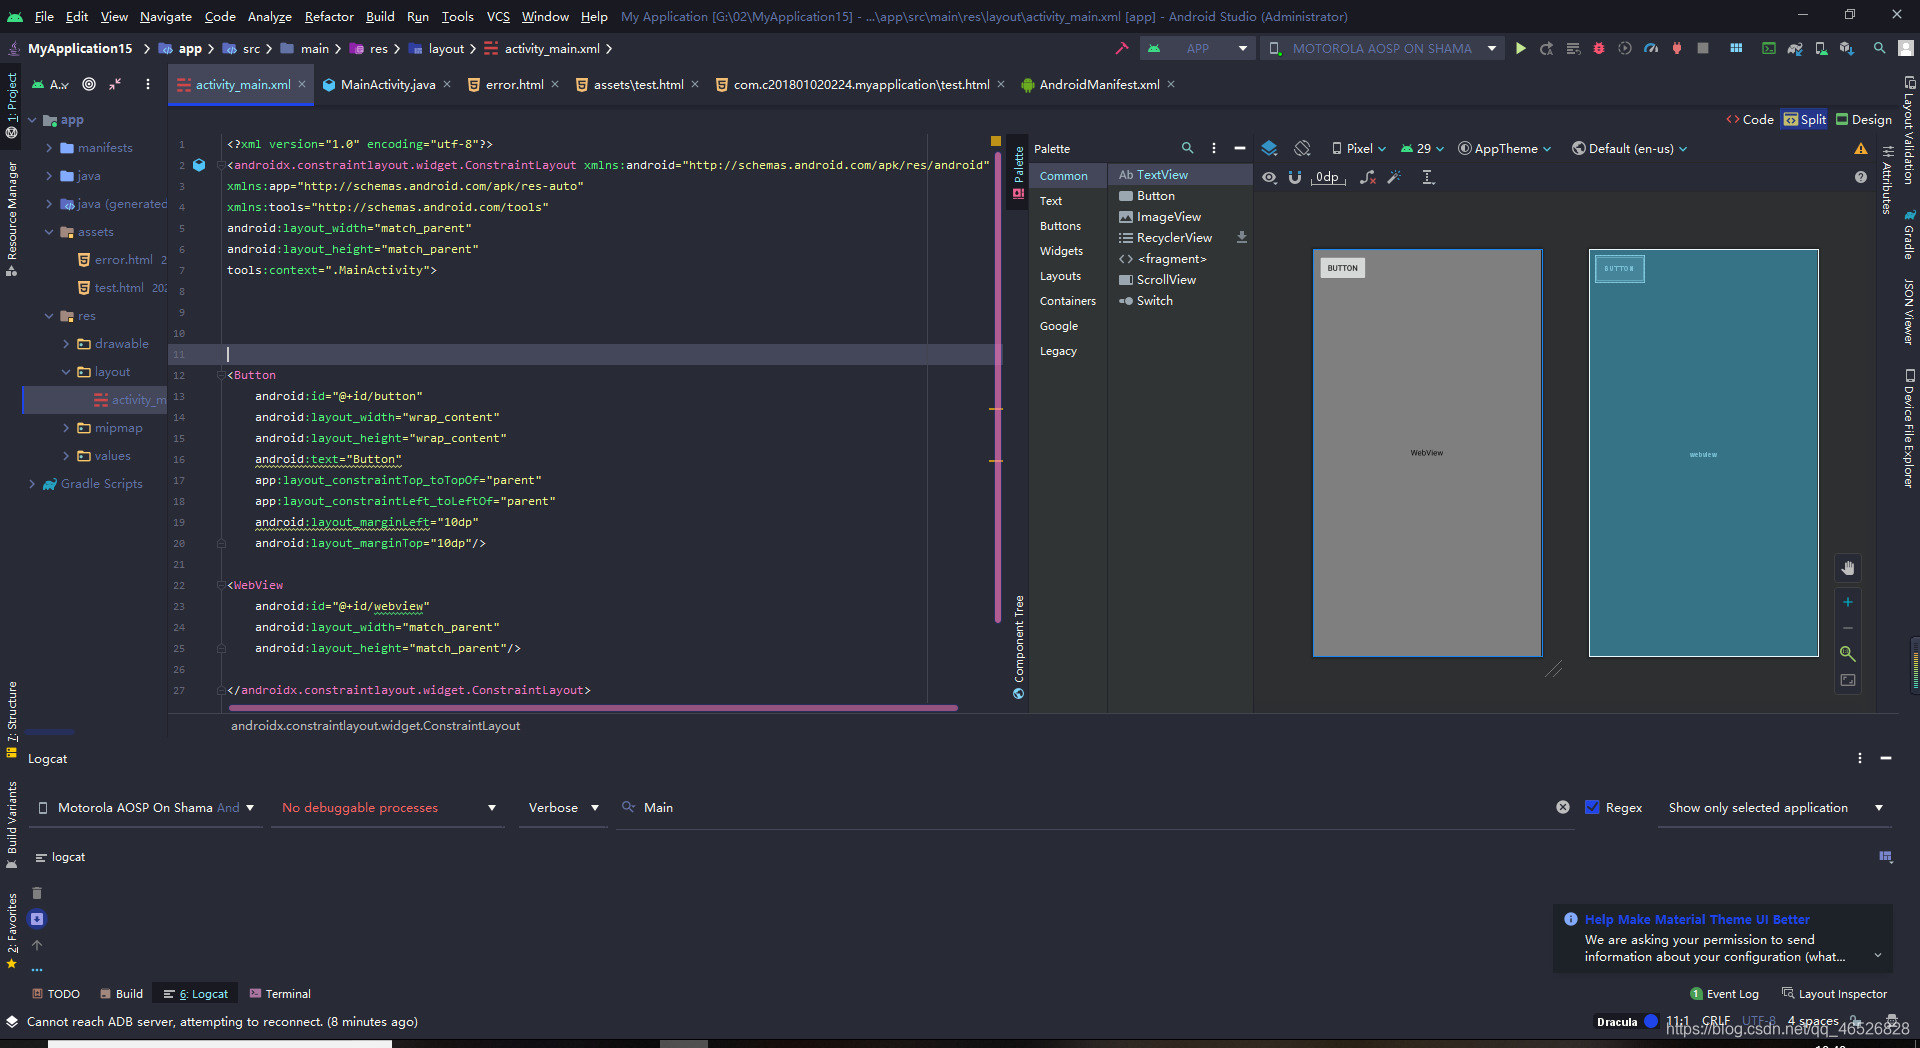Toggle the Device File Explorer panel

tap(1909, 428)
